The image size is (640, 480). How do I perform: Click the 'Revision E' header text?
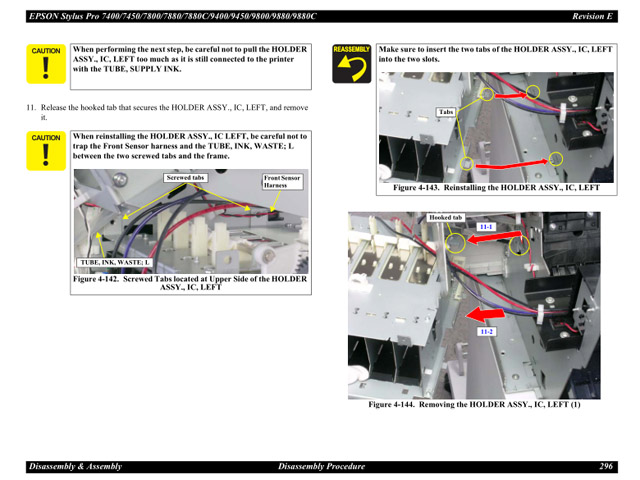coord(592,16)
